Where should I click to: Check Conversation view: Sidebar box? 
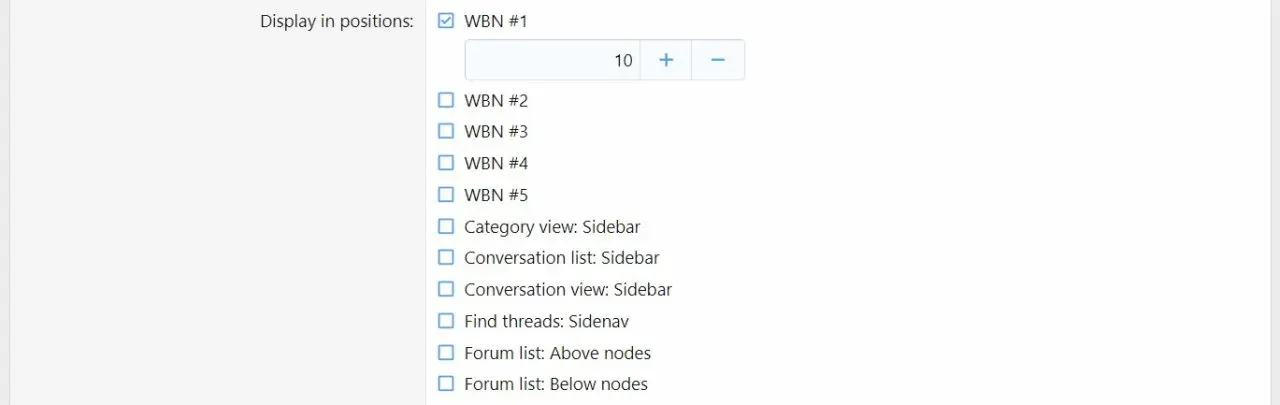click(x=446, y=289)
